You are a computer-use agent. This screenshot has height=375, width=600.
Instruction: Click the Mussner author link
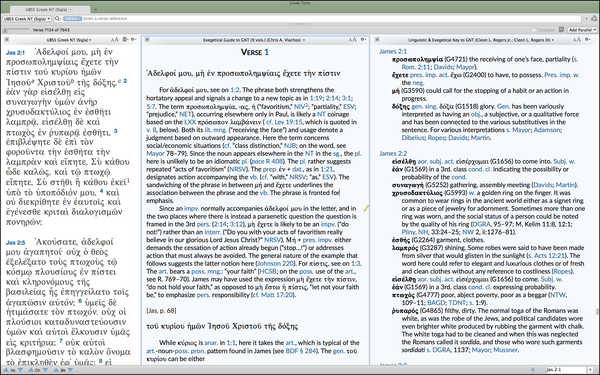click(505, 350)
